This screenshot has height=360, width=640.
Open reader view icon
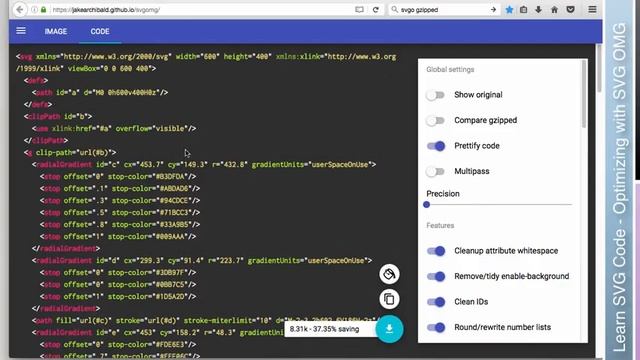point(359,9)
